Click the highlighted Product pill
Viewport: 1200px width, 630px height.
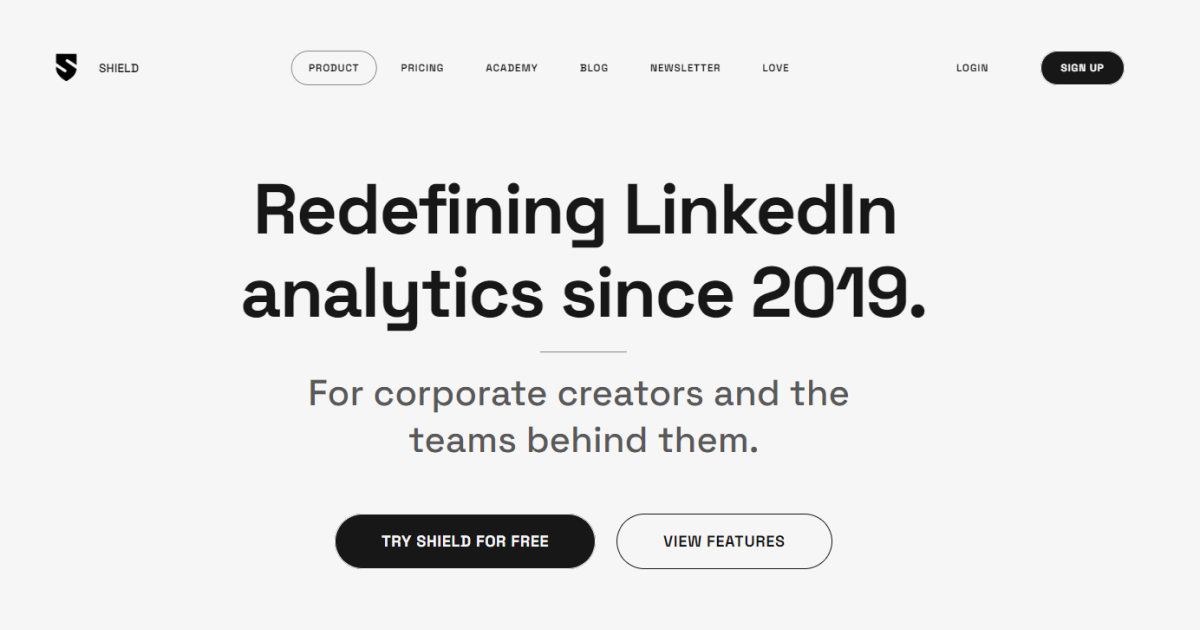coord(333,68)
